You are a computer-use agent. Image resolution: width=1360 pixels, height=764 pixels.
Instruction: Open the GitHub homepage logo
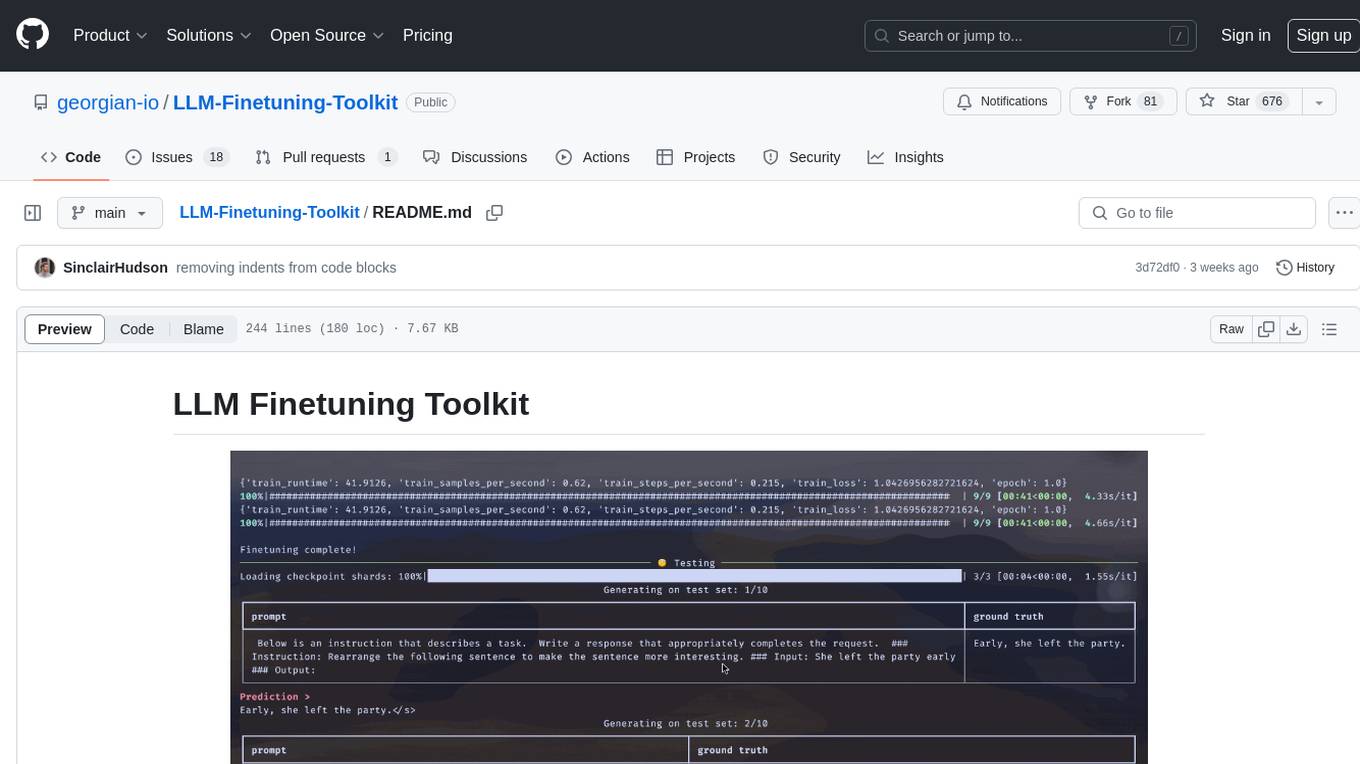[32, 35]
